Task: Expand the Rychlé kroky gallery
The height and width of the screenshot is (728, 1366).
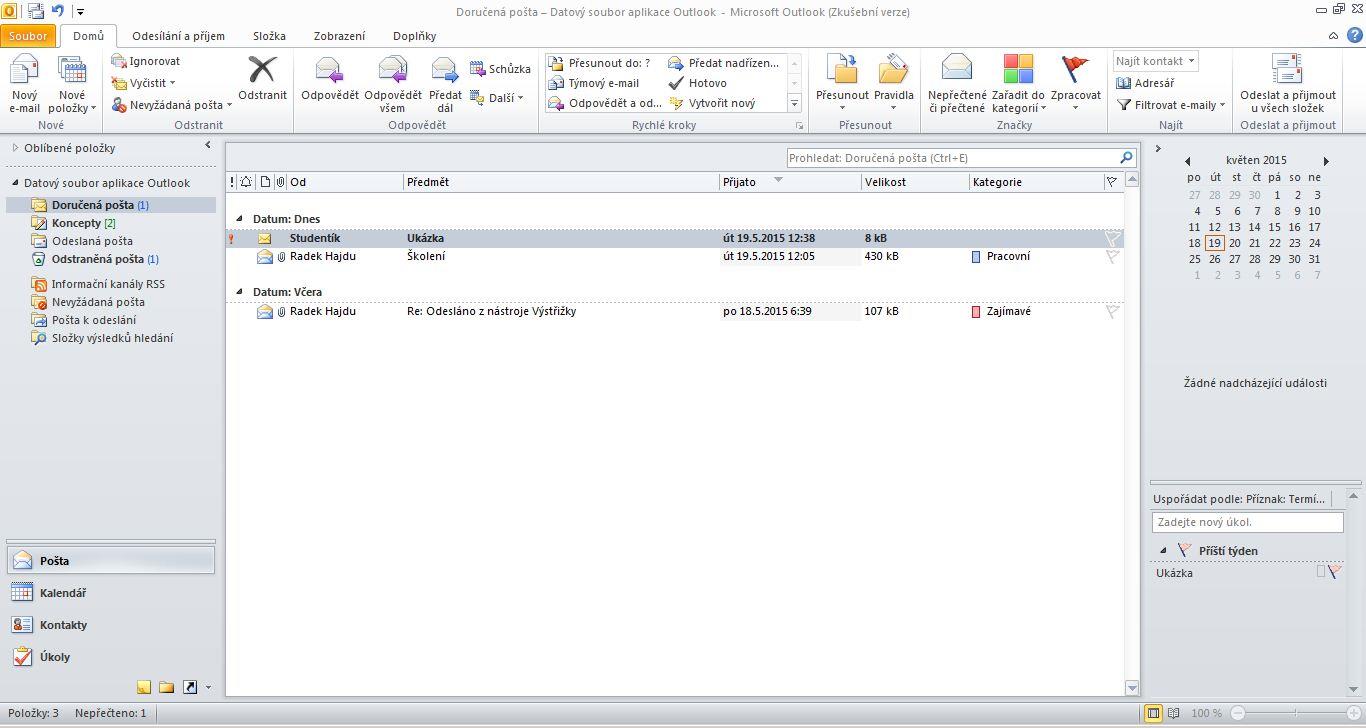Action: [795, 103]
